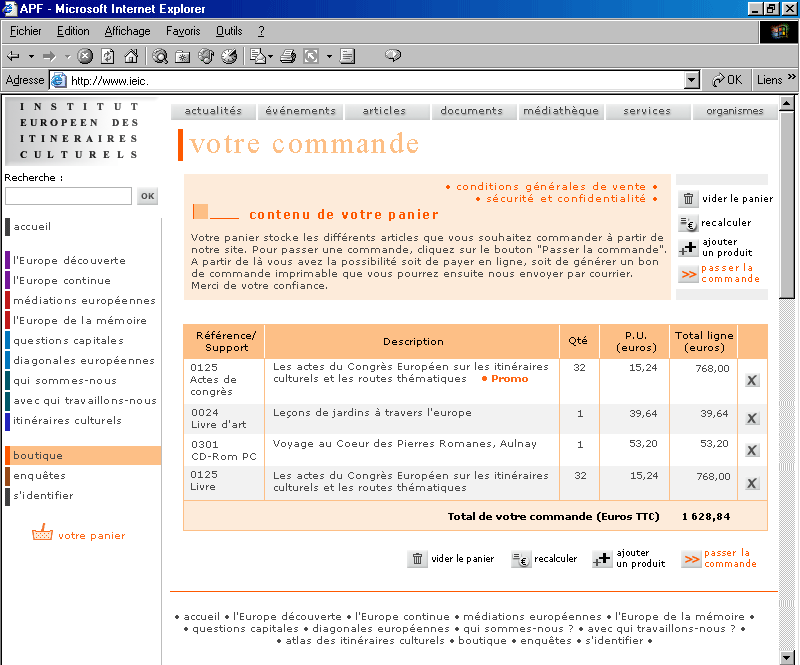Screen dimensions: 800x665
Task: Click the footer atlas des itinéraires culturels link
Action: [x=365, y=641]
